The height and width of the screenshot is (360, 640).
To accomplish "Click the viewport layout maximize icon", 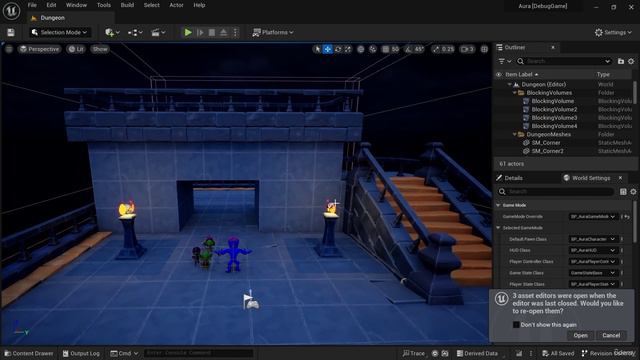I will point(484,49).
